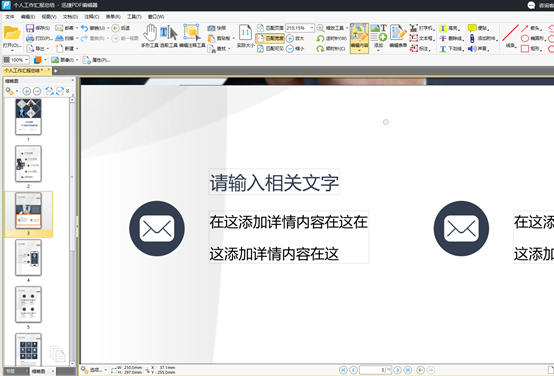The width and height of the screenshot is (554, 376).
Task: Go to the next page arrow
Action: point(397,370)
